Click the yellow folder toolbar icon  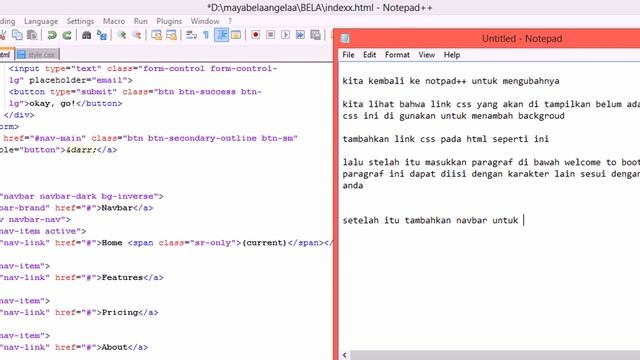point(236,35)
